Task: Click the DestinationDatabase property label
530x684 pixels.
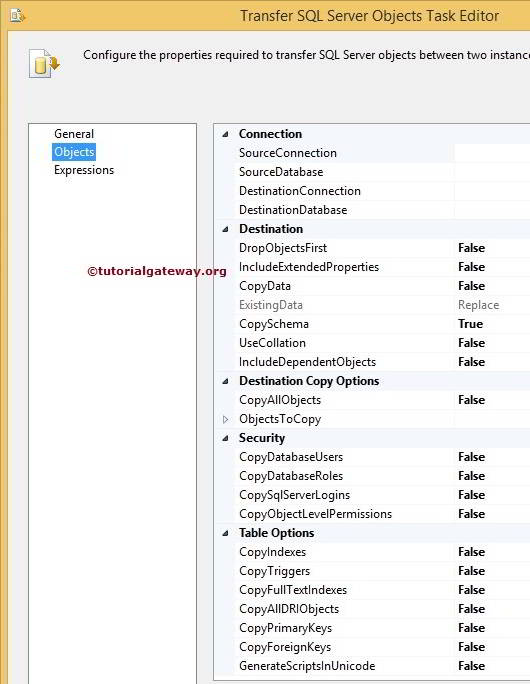Action: click(293, 210)
